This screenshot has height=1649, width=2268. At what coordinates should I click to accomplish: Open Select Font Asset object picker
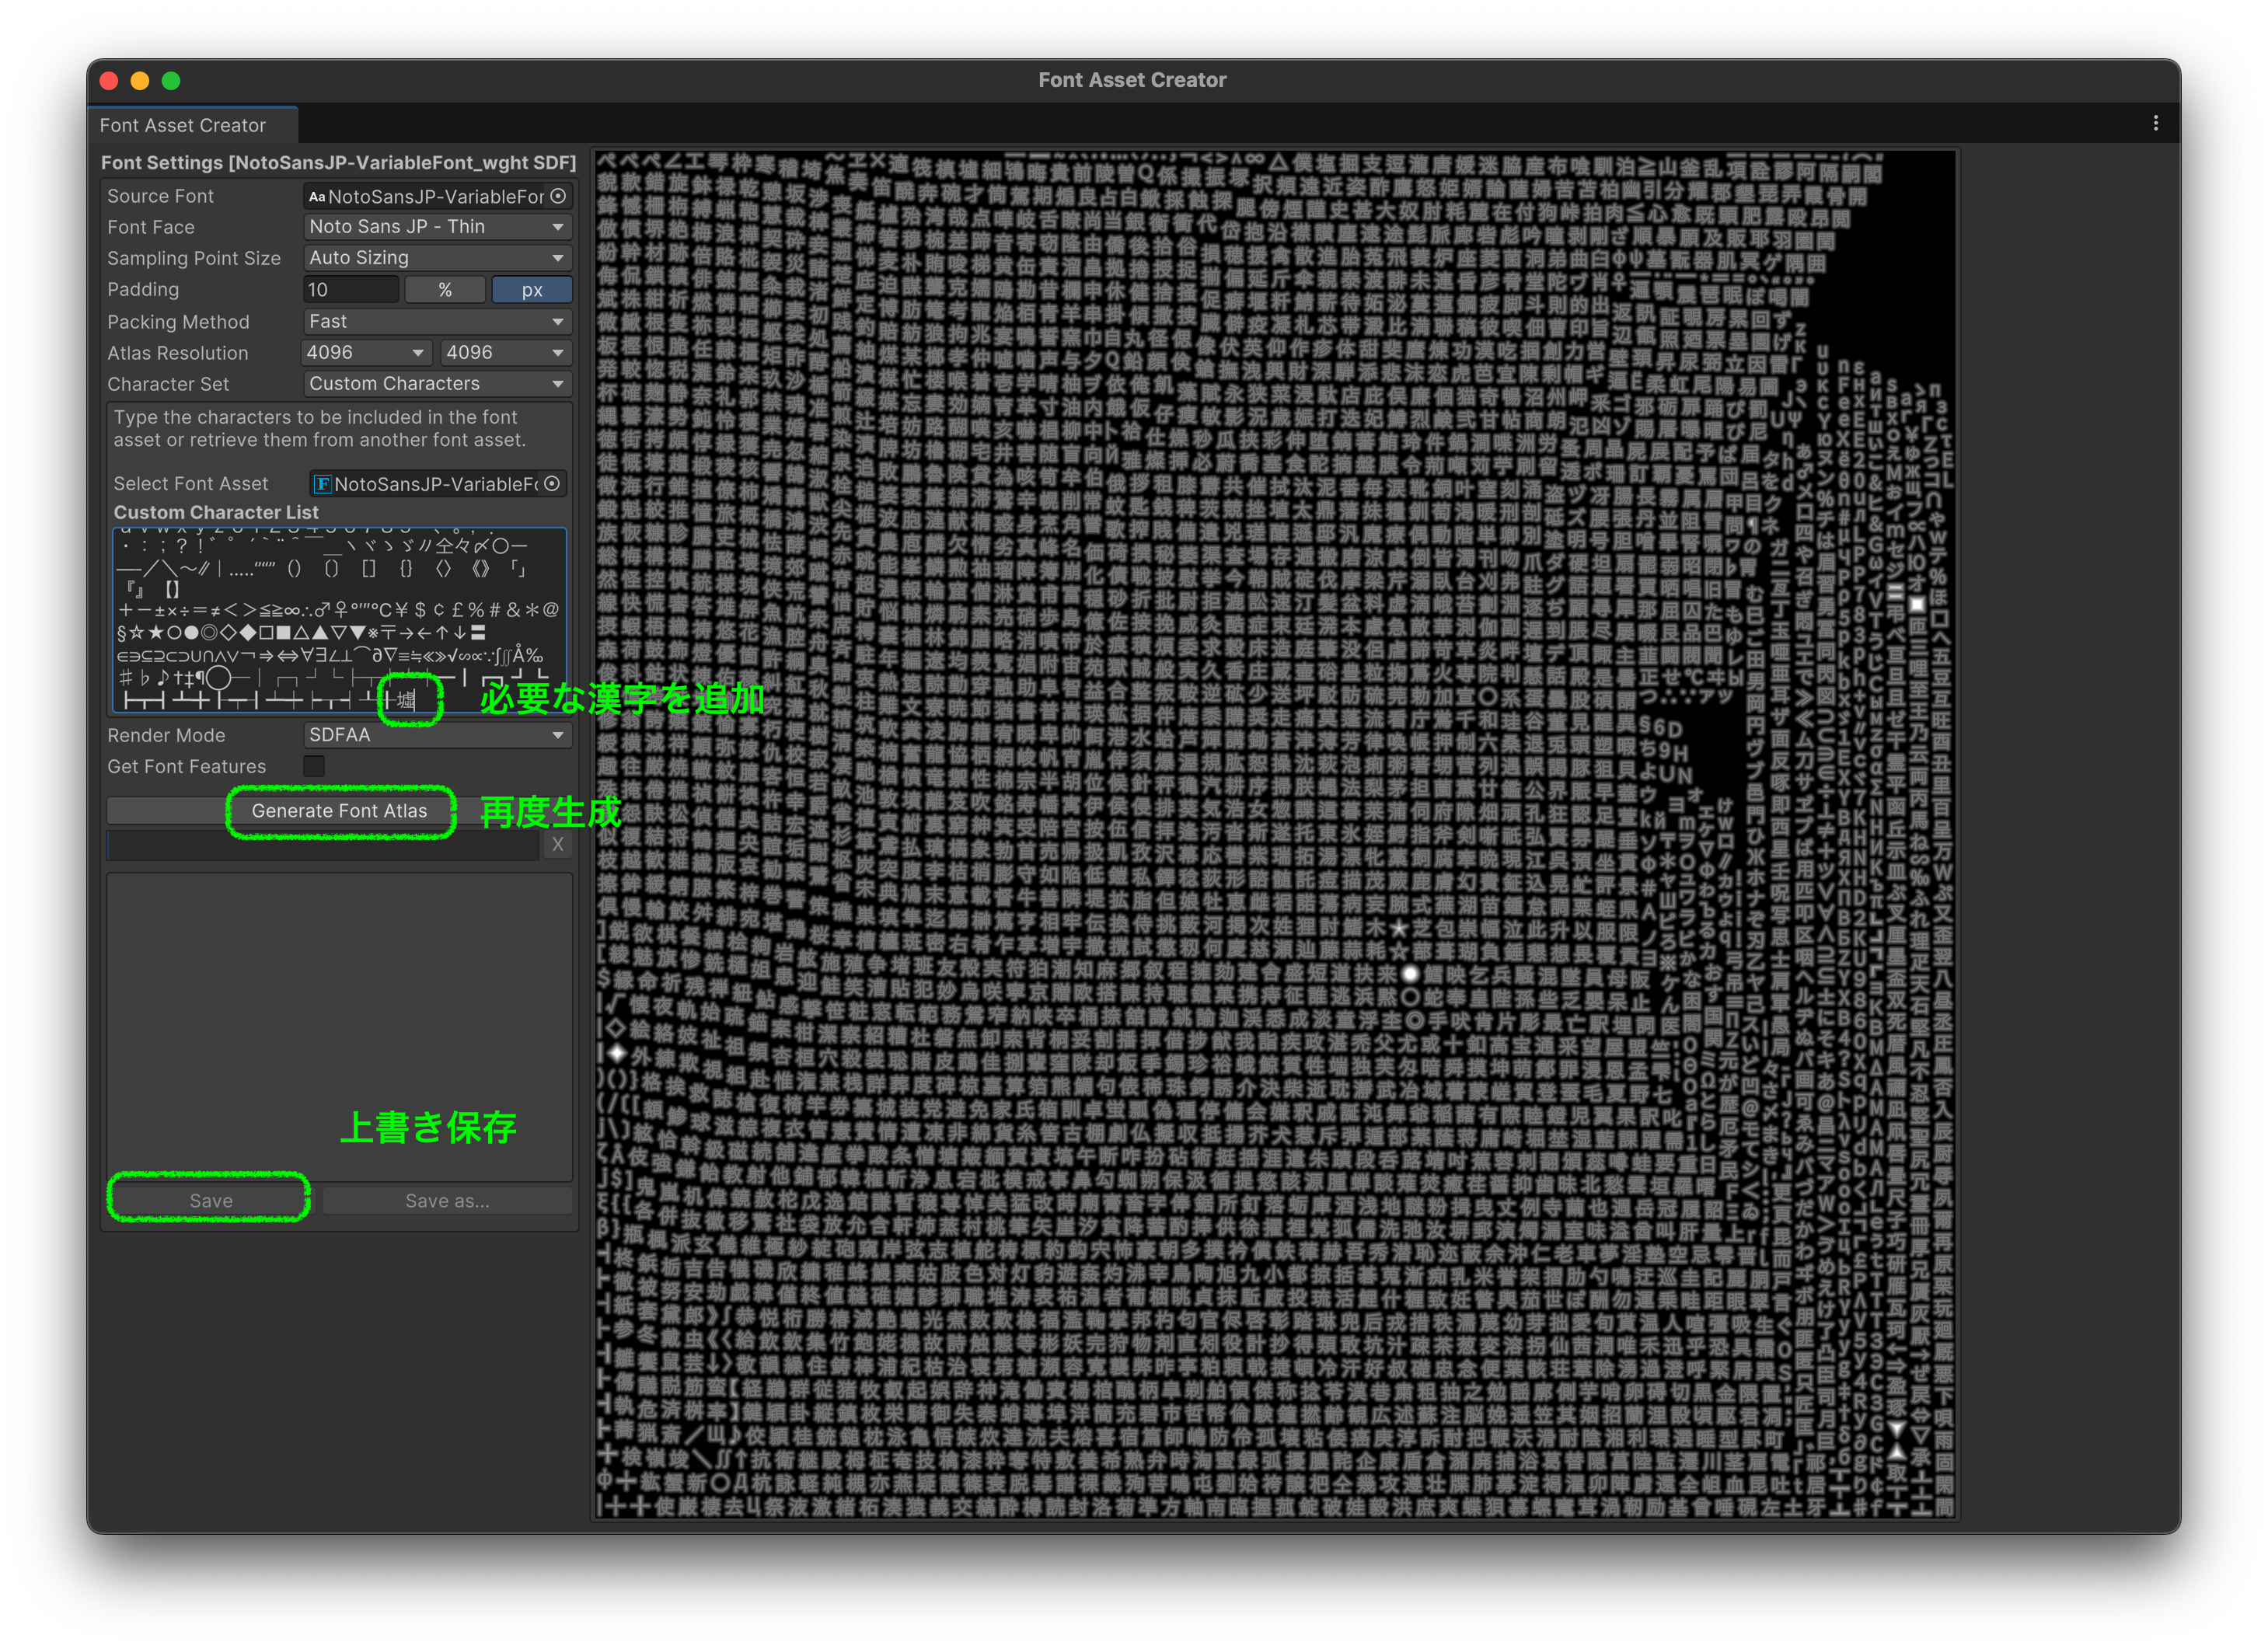pyautogui.click(x=552, y=484)
